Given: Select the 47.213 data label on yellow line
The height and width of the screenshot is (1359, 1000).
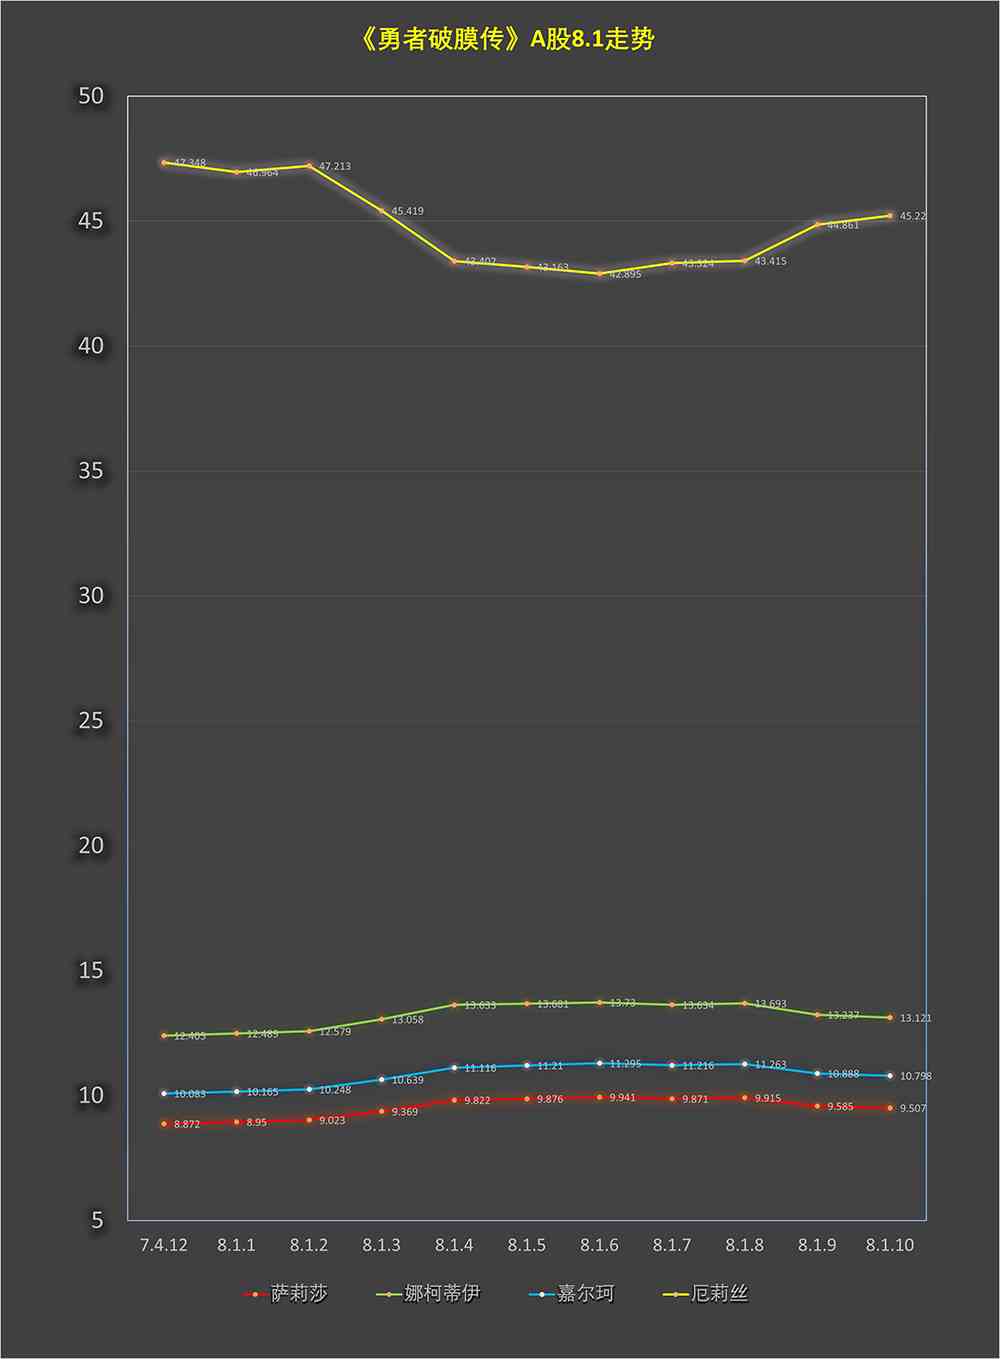Looking at the screenshot, I should point(335,166).
